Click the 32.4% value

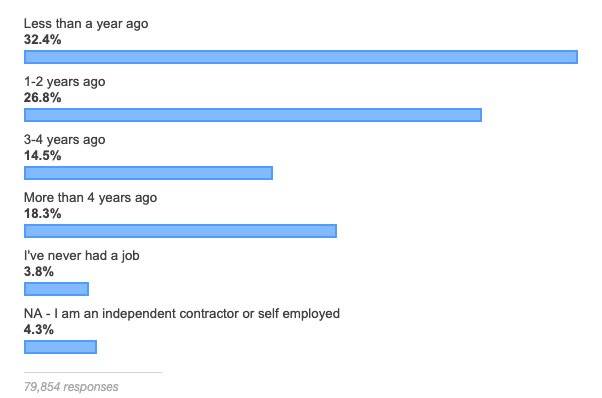click(x=42, y=40)
